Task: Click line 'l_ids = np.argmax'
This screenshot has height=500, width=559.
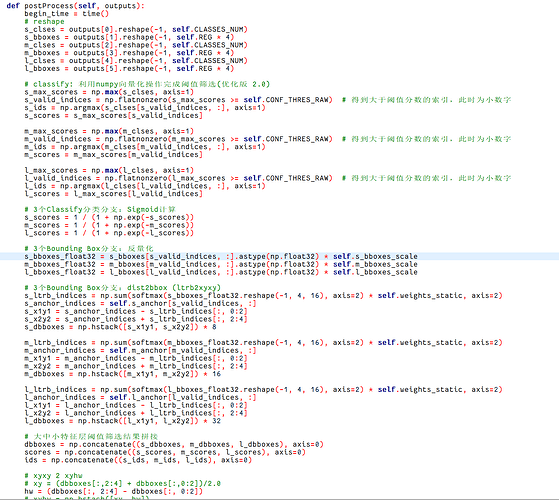Action: coord(145,186)
